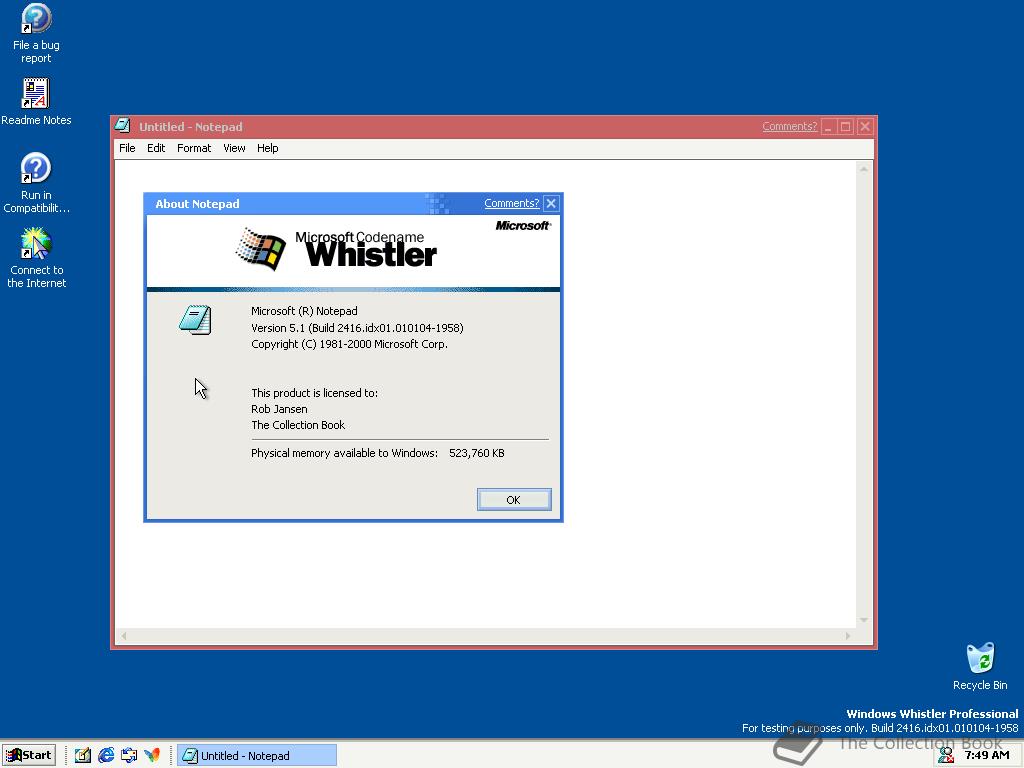Click the 7:49 AM clock in the tray
The image size is (1024, 768).
coord(987,755)
